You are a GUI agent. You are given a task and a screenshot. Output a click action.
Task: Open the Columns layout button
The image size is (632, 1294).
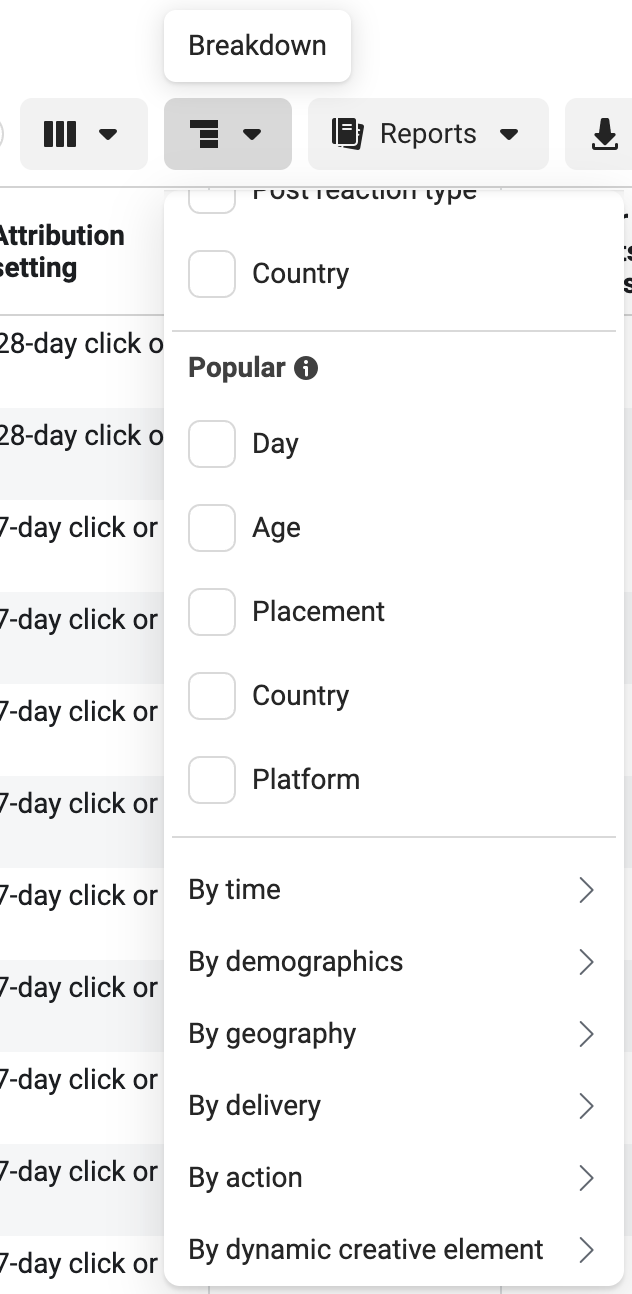pyautogui.click(x=84, y=134)
